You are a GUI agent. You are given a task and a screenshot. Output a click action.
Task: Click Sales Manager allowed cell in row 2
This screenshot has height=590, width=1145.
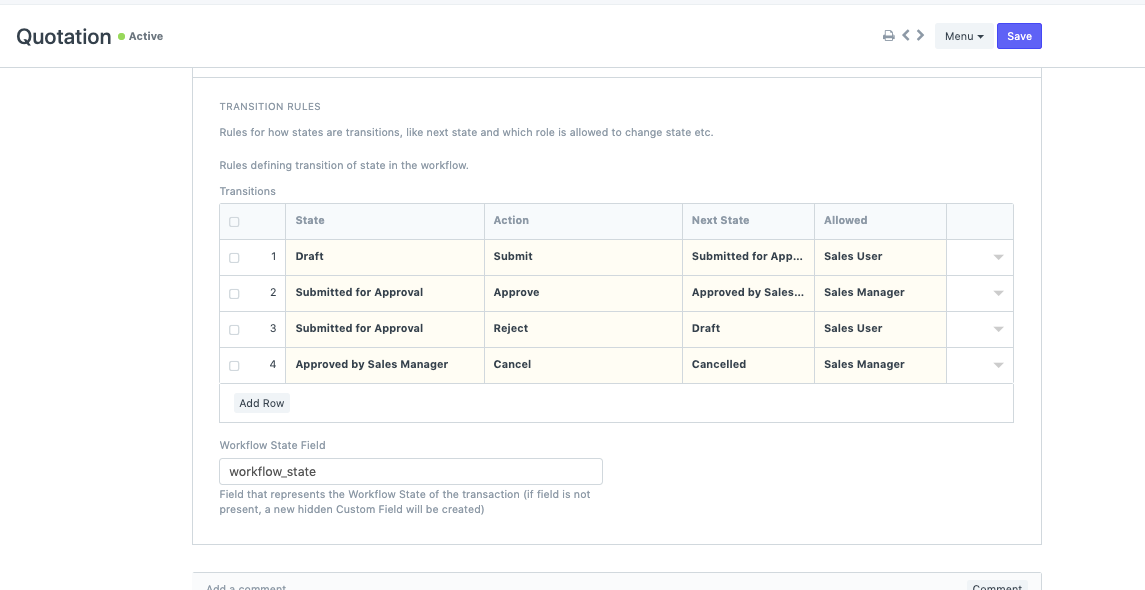click(x=879, y=293)
